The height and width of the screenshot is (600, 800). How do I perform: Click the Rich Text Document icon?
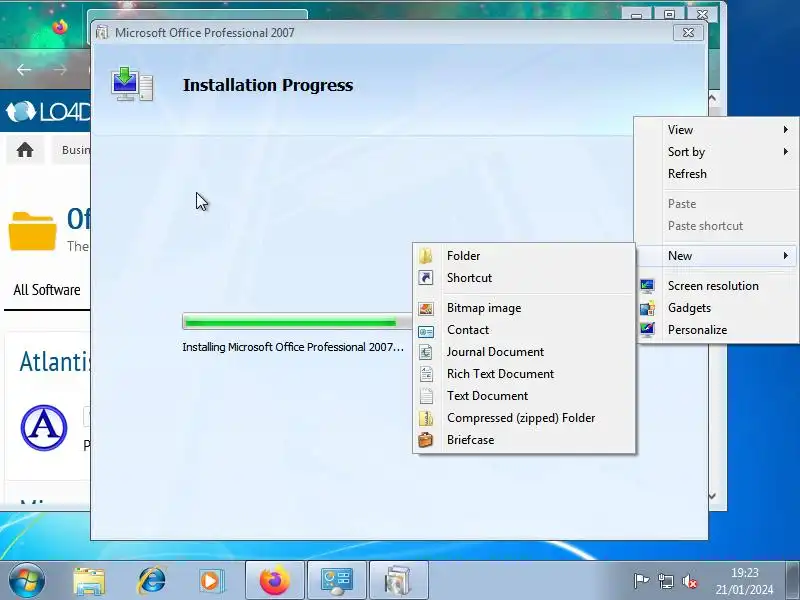426,373
